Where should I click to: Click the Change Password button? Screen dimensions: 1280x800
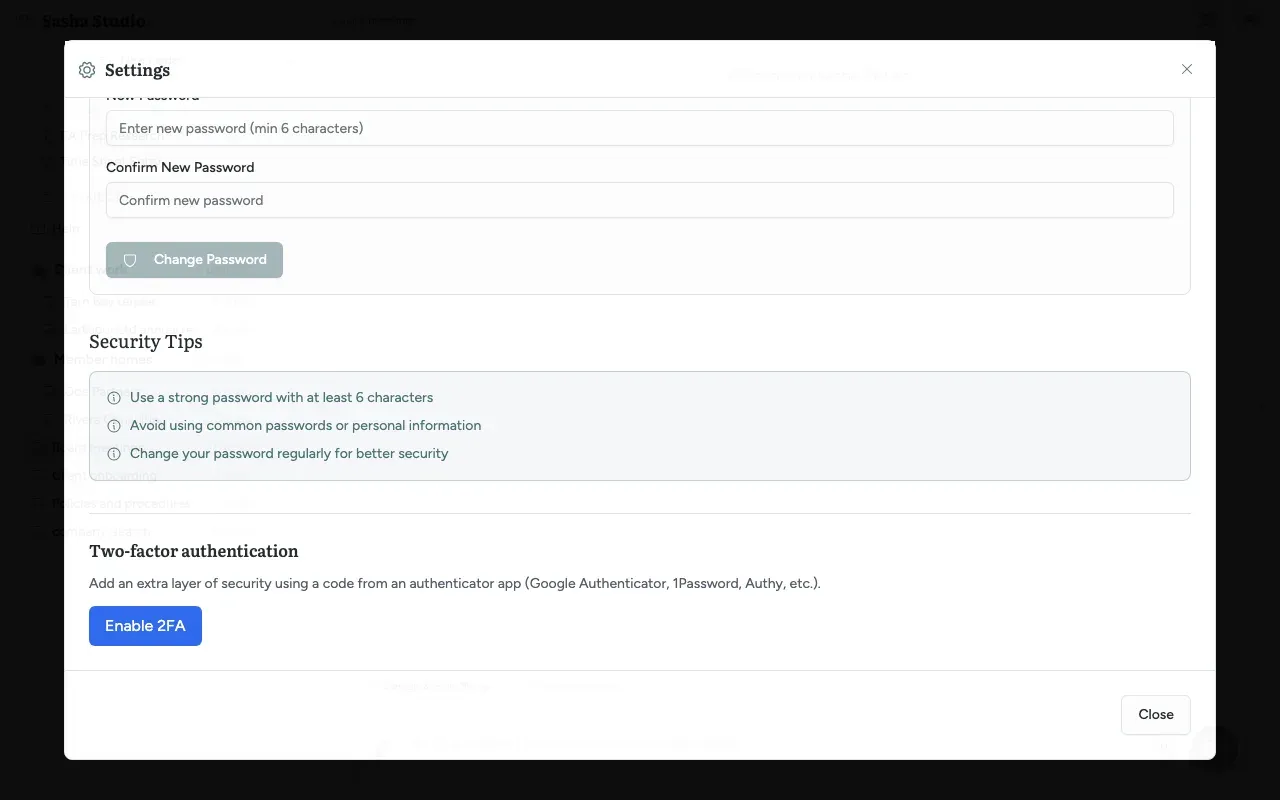(194, 260)
